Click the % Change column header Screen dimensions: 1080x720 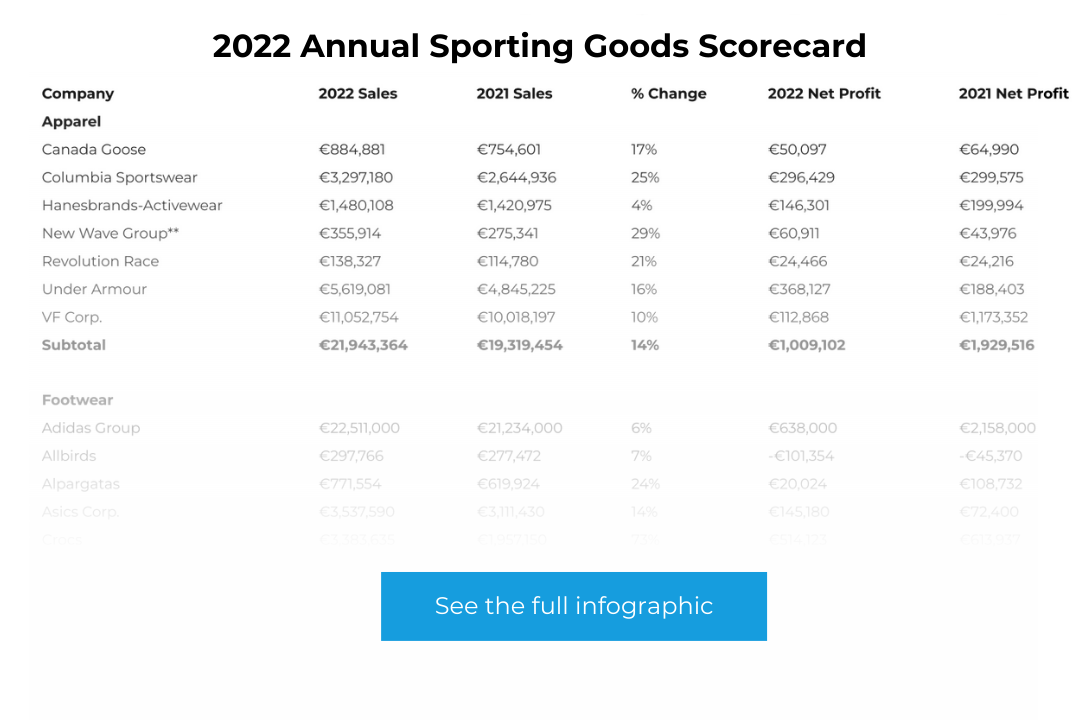[x=668, y=93]
